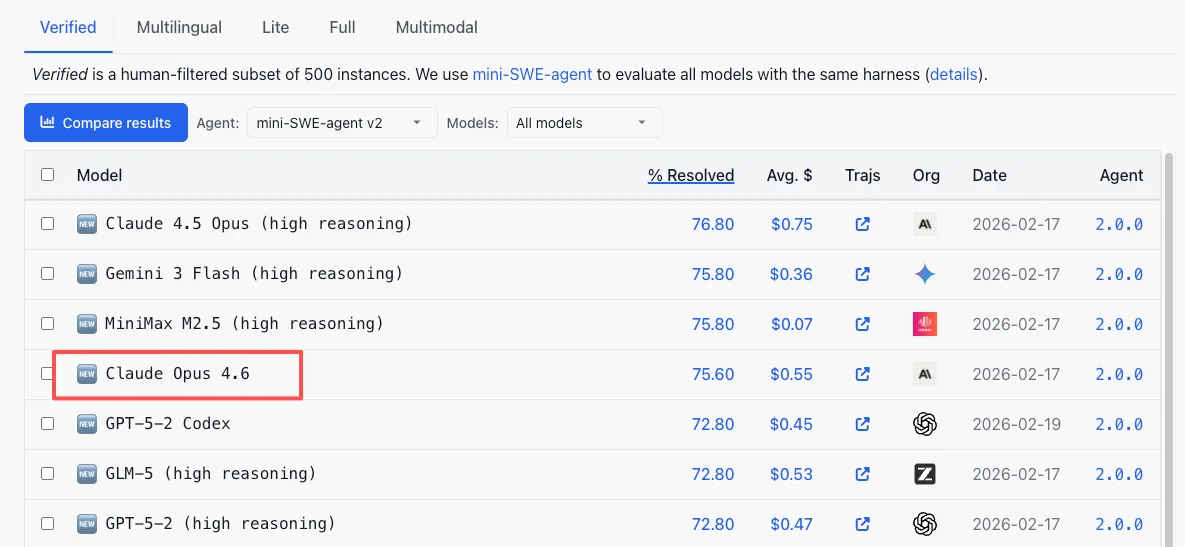This screenshot has width=1185, height=547.
Task: Click the MiniMax org logo
Action: (x=925, y=324)
